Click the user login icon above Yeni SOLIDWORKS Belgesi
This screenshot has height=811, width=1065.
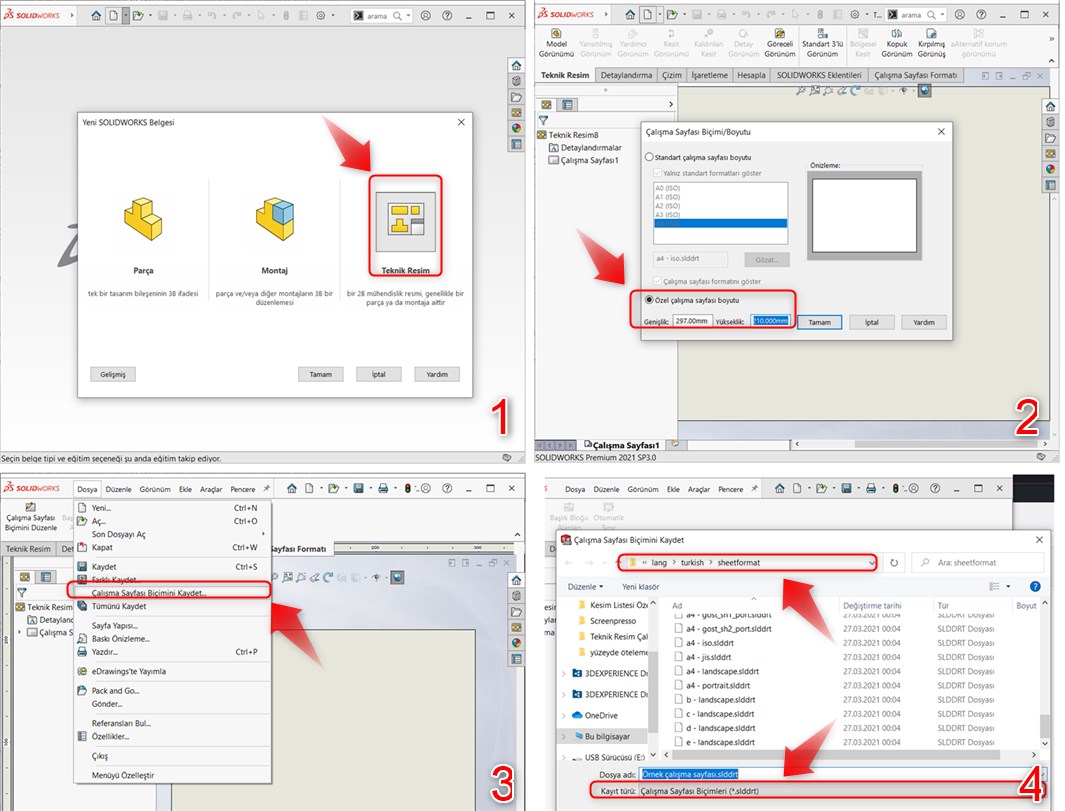(426, 15)
